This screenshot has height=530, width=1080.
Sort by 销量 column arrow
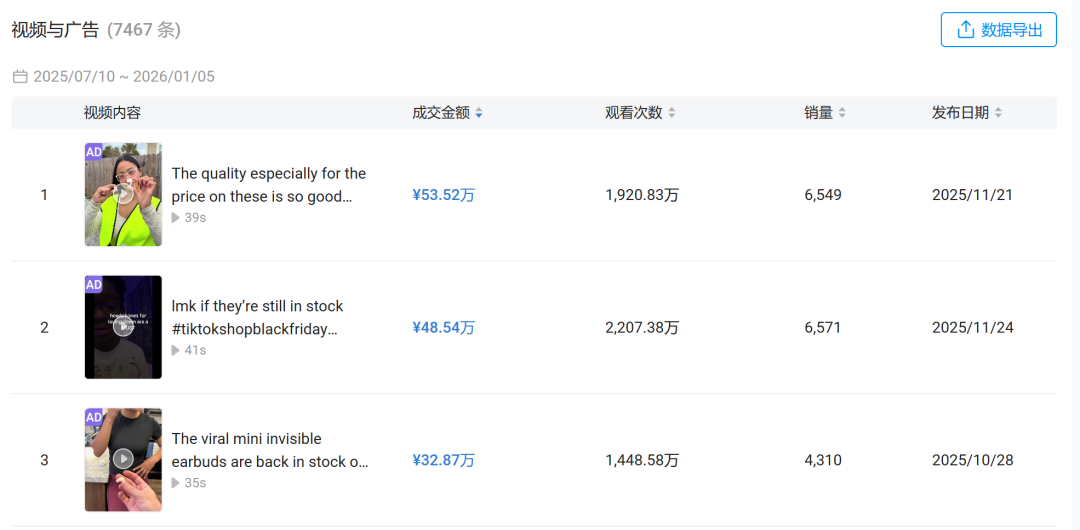[x=842, y=113]
